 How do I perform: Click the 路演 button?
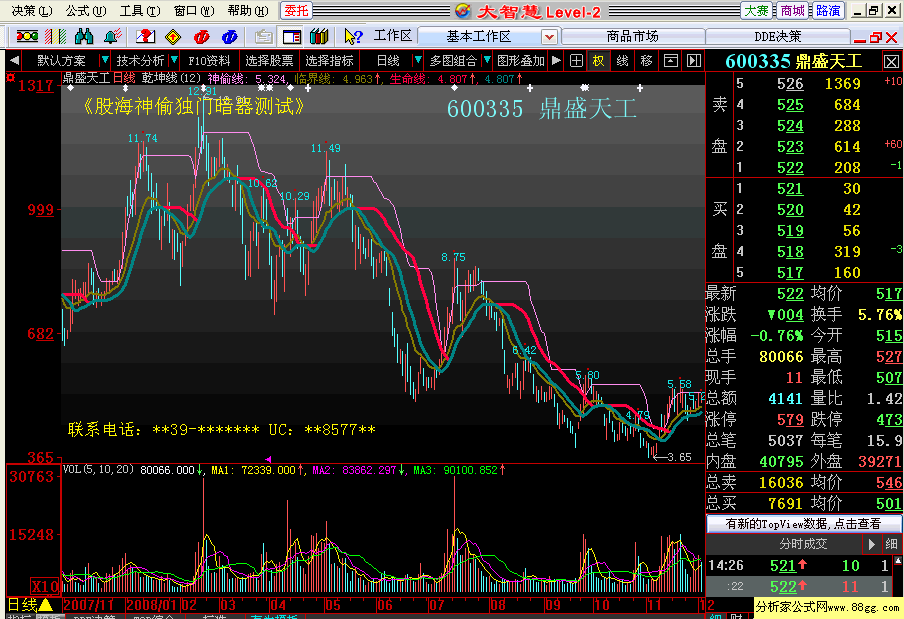coord(828,11)
